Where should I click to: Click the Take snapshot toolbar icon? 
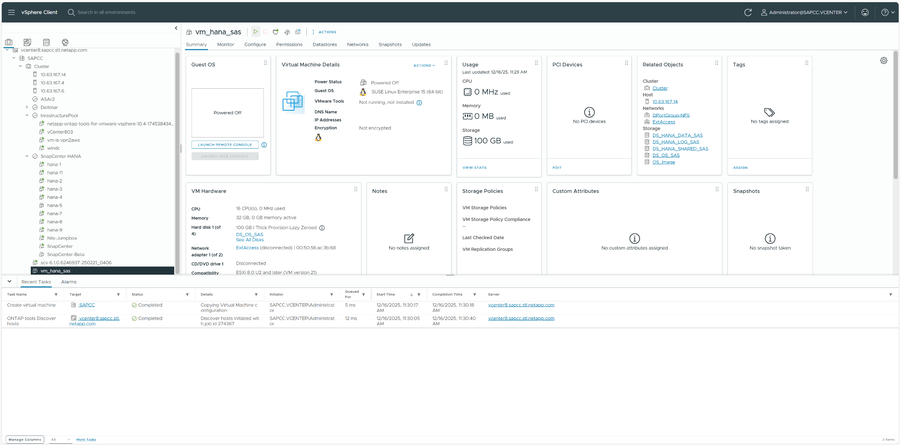[x=298, y=32]
